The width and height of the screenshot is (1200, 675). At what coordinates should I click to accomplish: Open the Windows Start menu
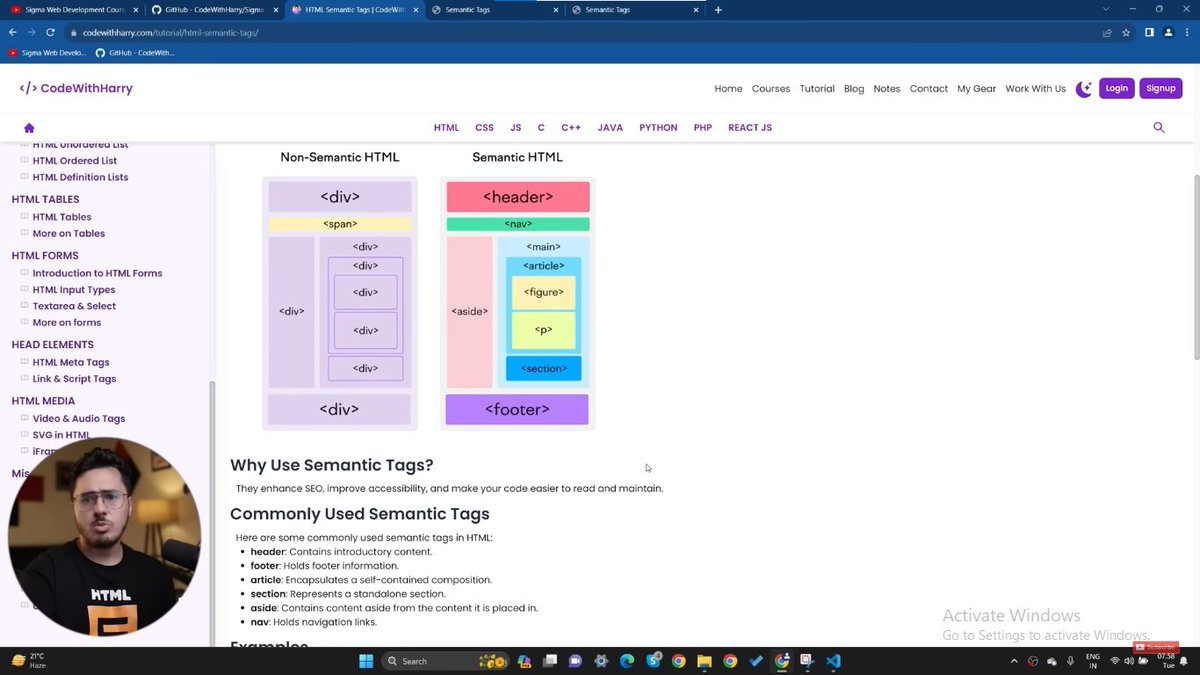click(366, 661)
